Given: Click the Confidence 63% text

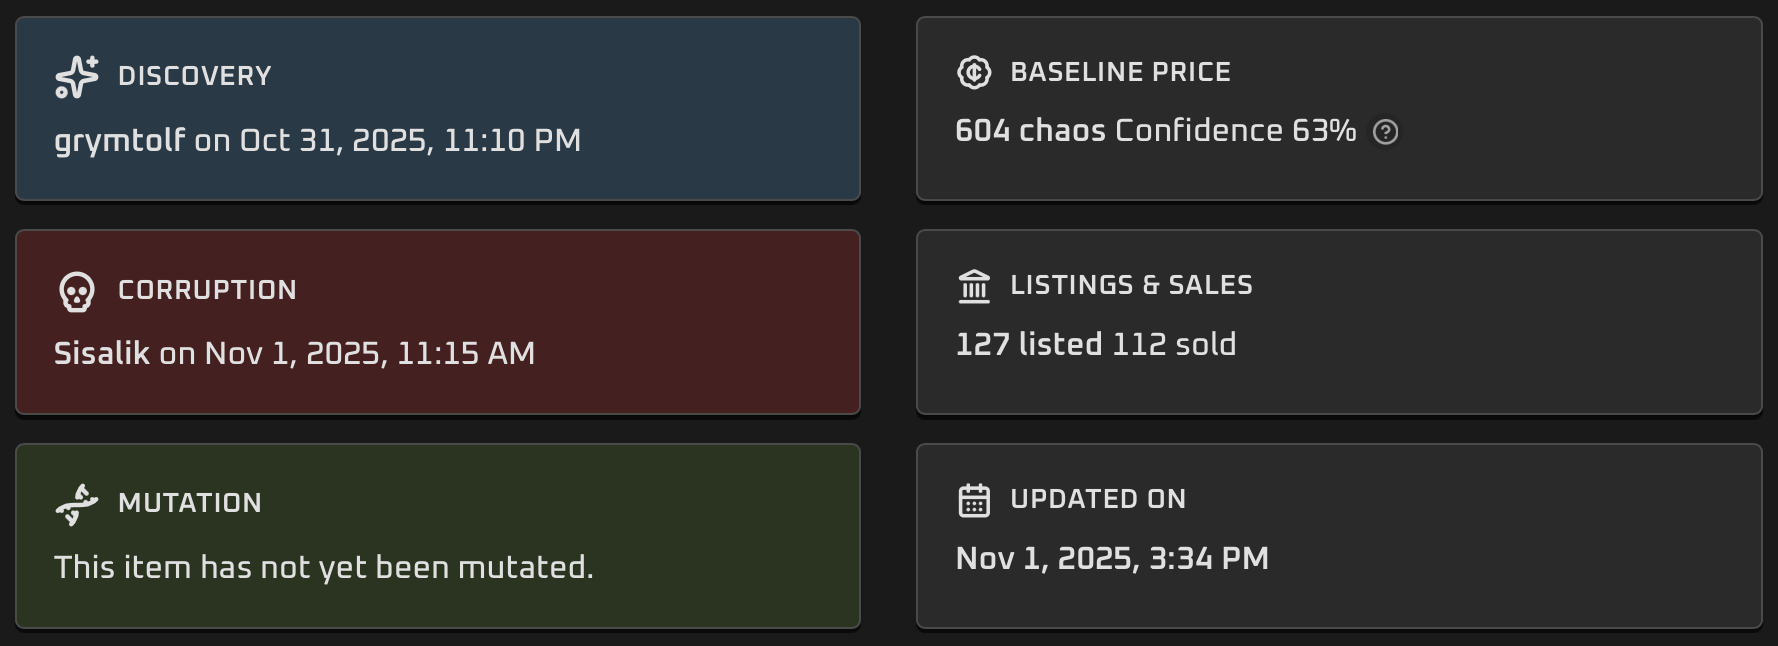Looking at the screenshot, I should 1235,131.
